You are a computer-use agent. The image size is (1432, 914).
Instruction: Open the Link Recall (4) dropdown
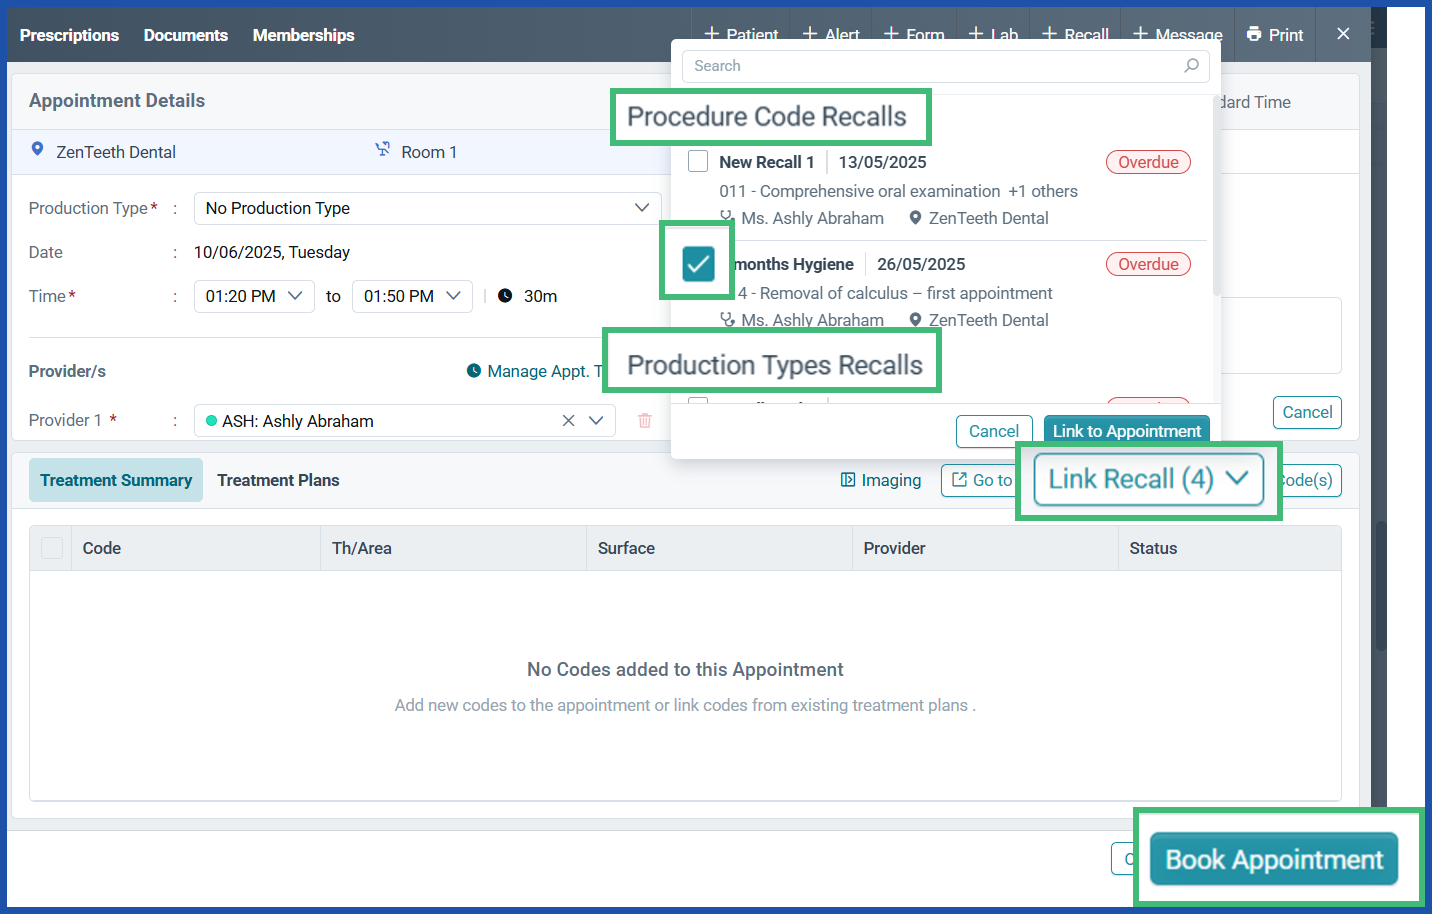click(1147, 479)
